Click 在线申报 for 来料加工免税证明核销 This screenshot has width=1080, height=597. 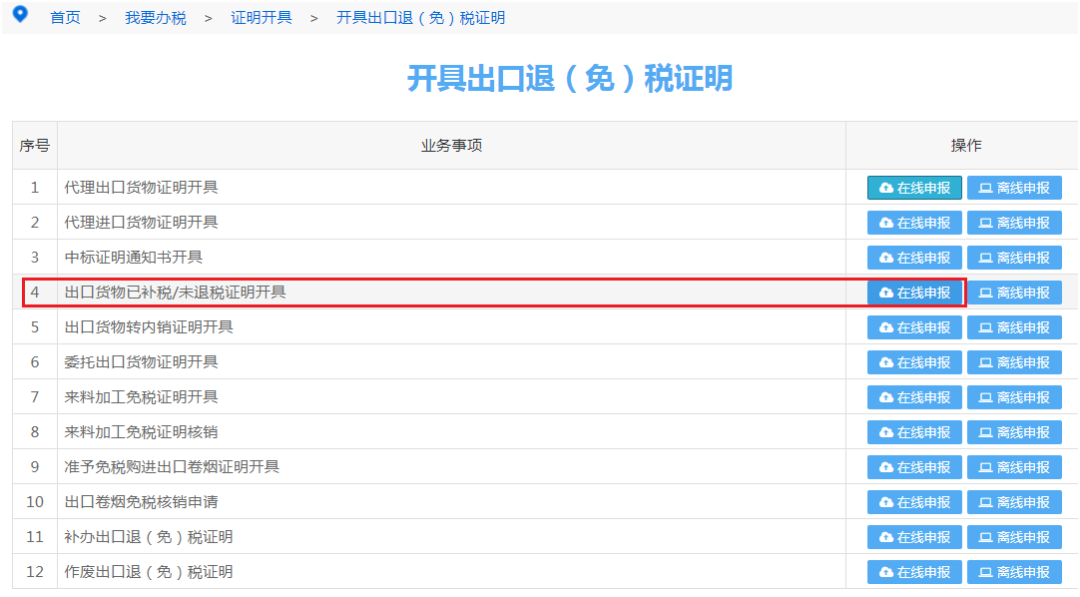[x=915, y=432]
